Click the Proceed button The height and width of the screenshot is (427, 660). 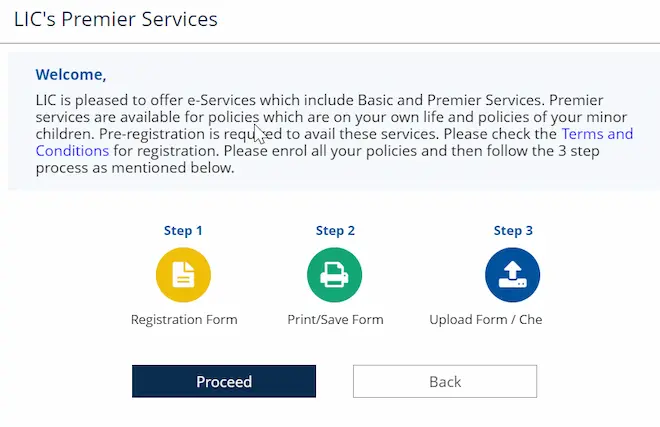coord(224,381)
